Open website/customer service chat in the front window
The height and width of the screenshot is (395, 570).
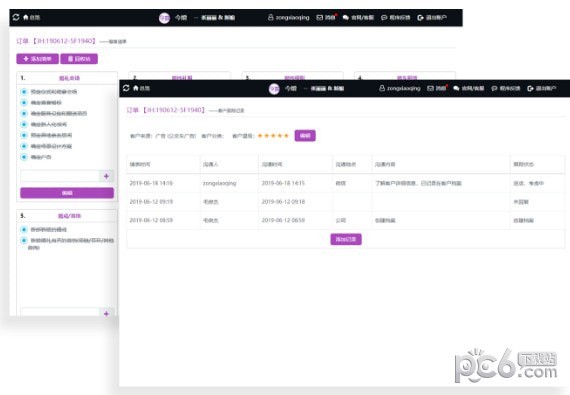click(x=469, y=88)
